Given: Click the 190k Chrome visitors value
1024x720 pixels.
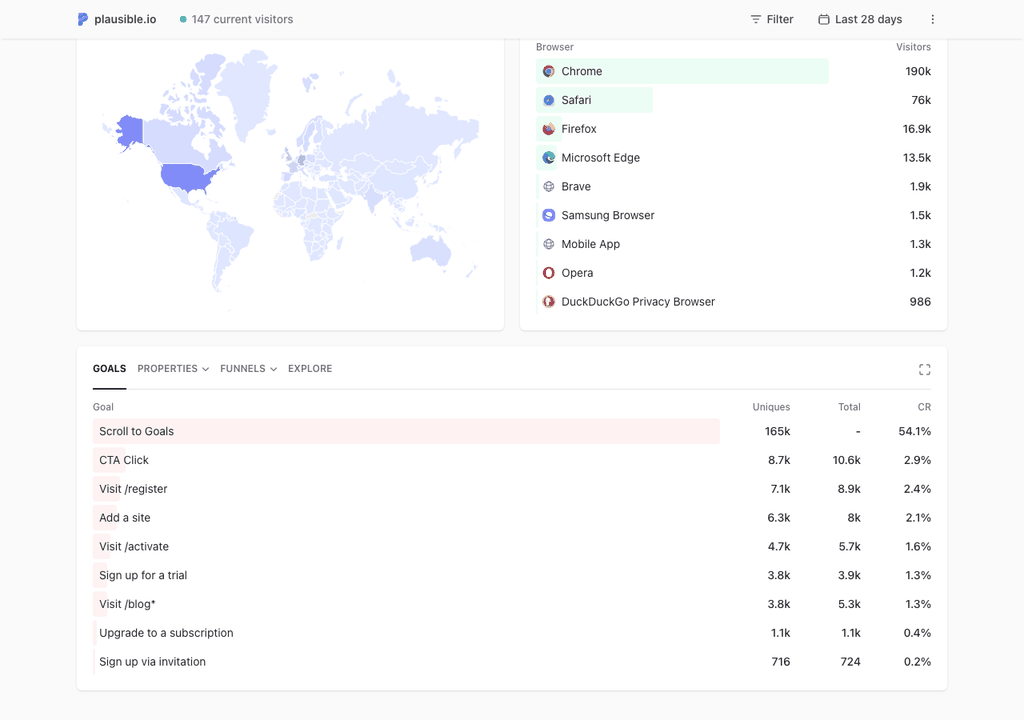Looking at the screenshot, I should pos(918,71).
